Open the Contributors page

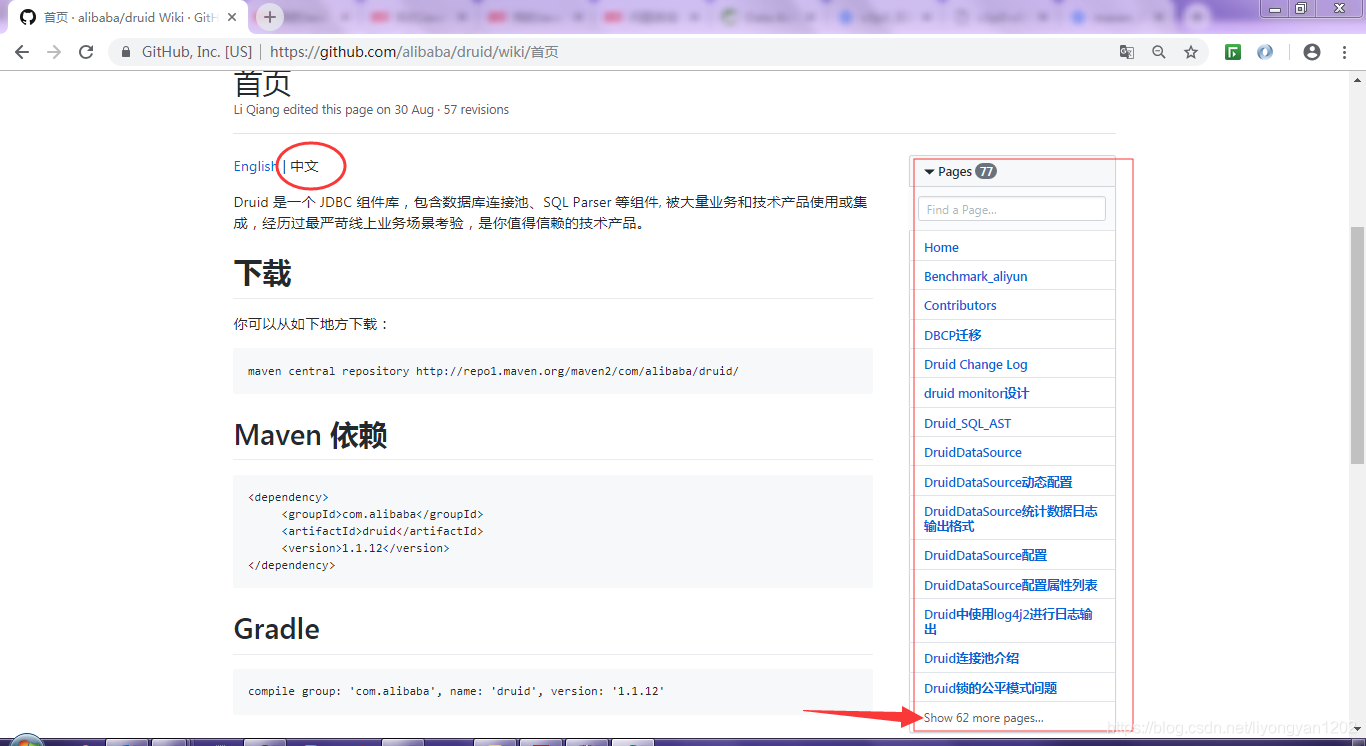tap(960, 305)
